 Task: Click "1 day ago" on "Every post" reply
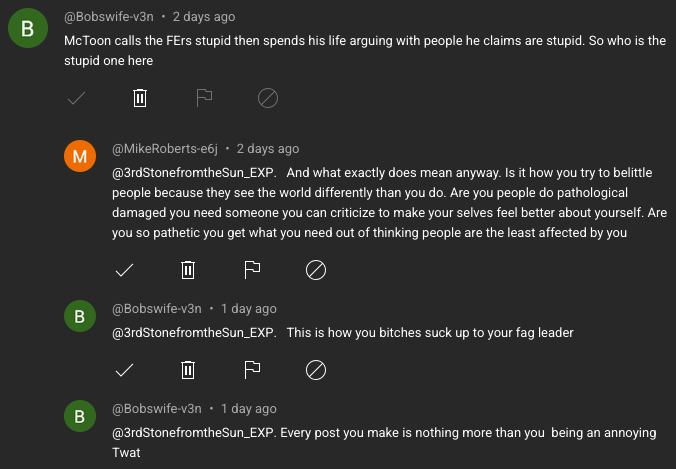tap(249, 409)
